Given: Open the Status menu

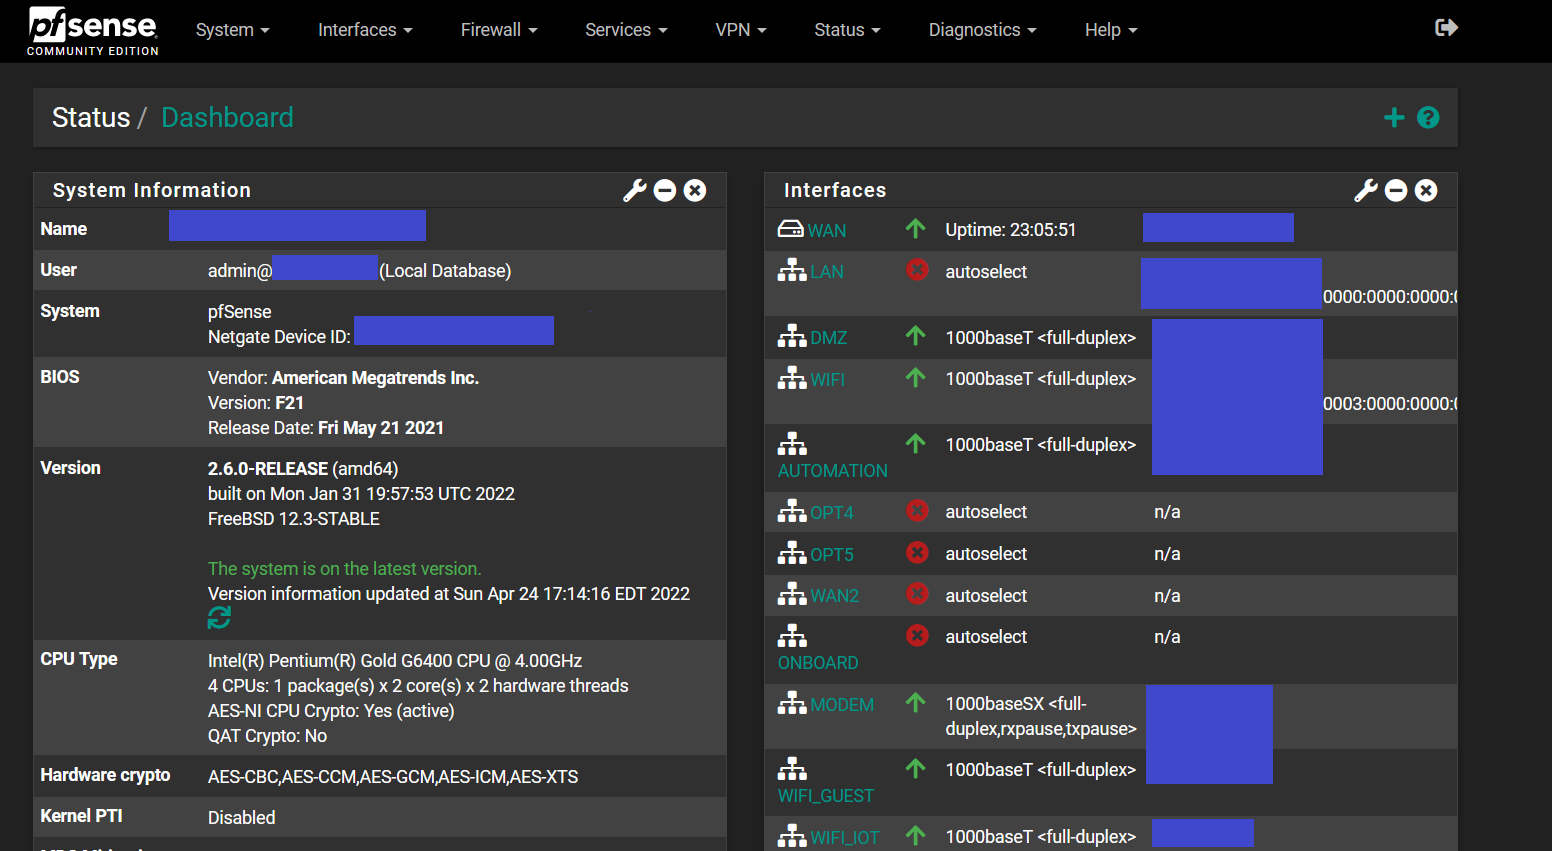Looking at the screenshot, I should (x=847, y=30).
